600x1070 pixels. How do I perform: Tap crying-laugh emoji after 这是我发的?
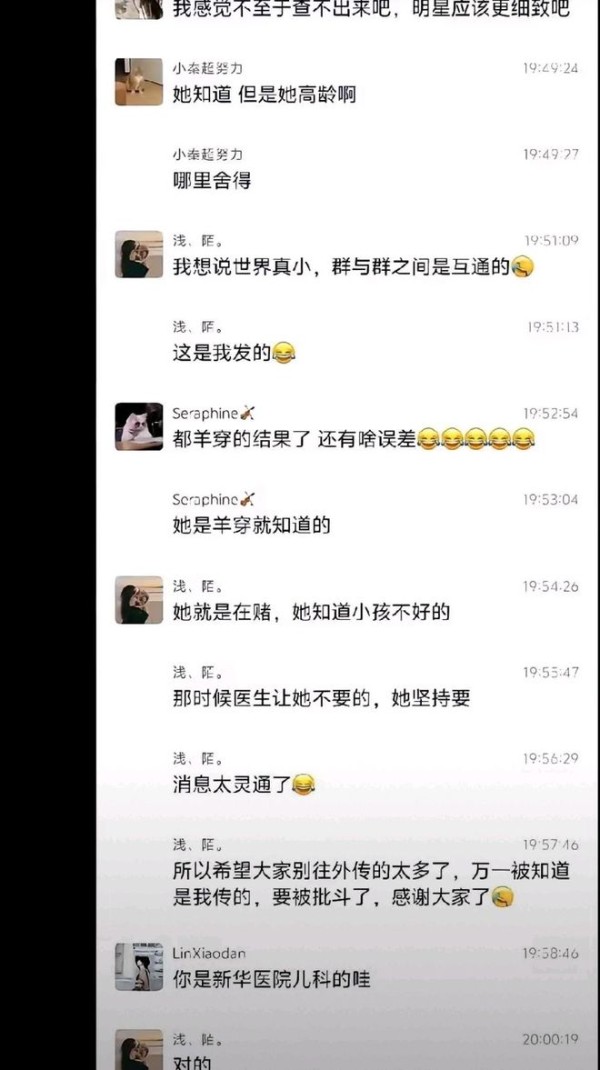click(x=283, y=353)
